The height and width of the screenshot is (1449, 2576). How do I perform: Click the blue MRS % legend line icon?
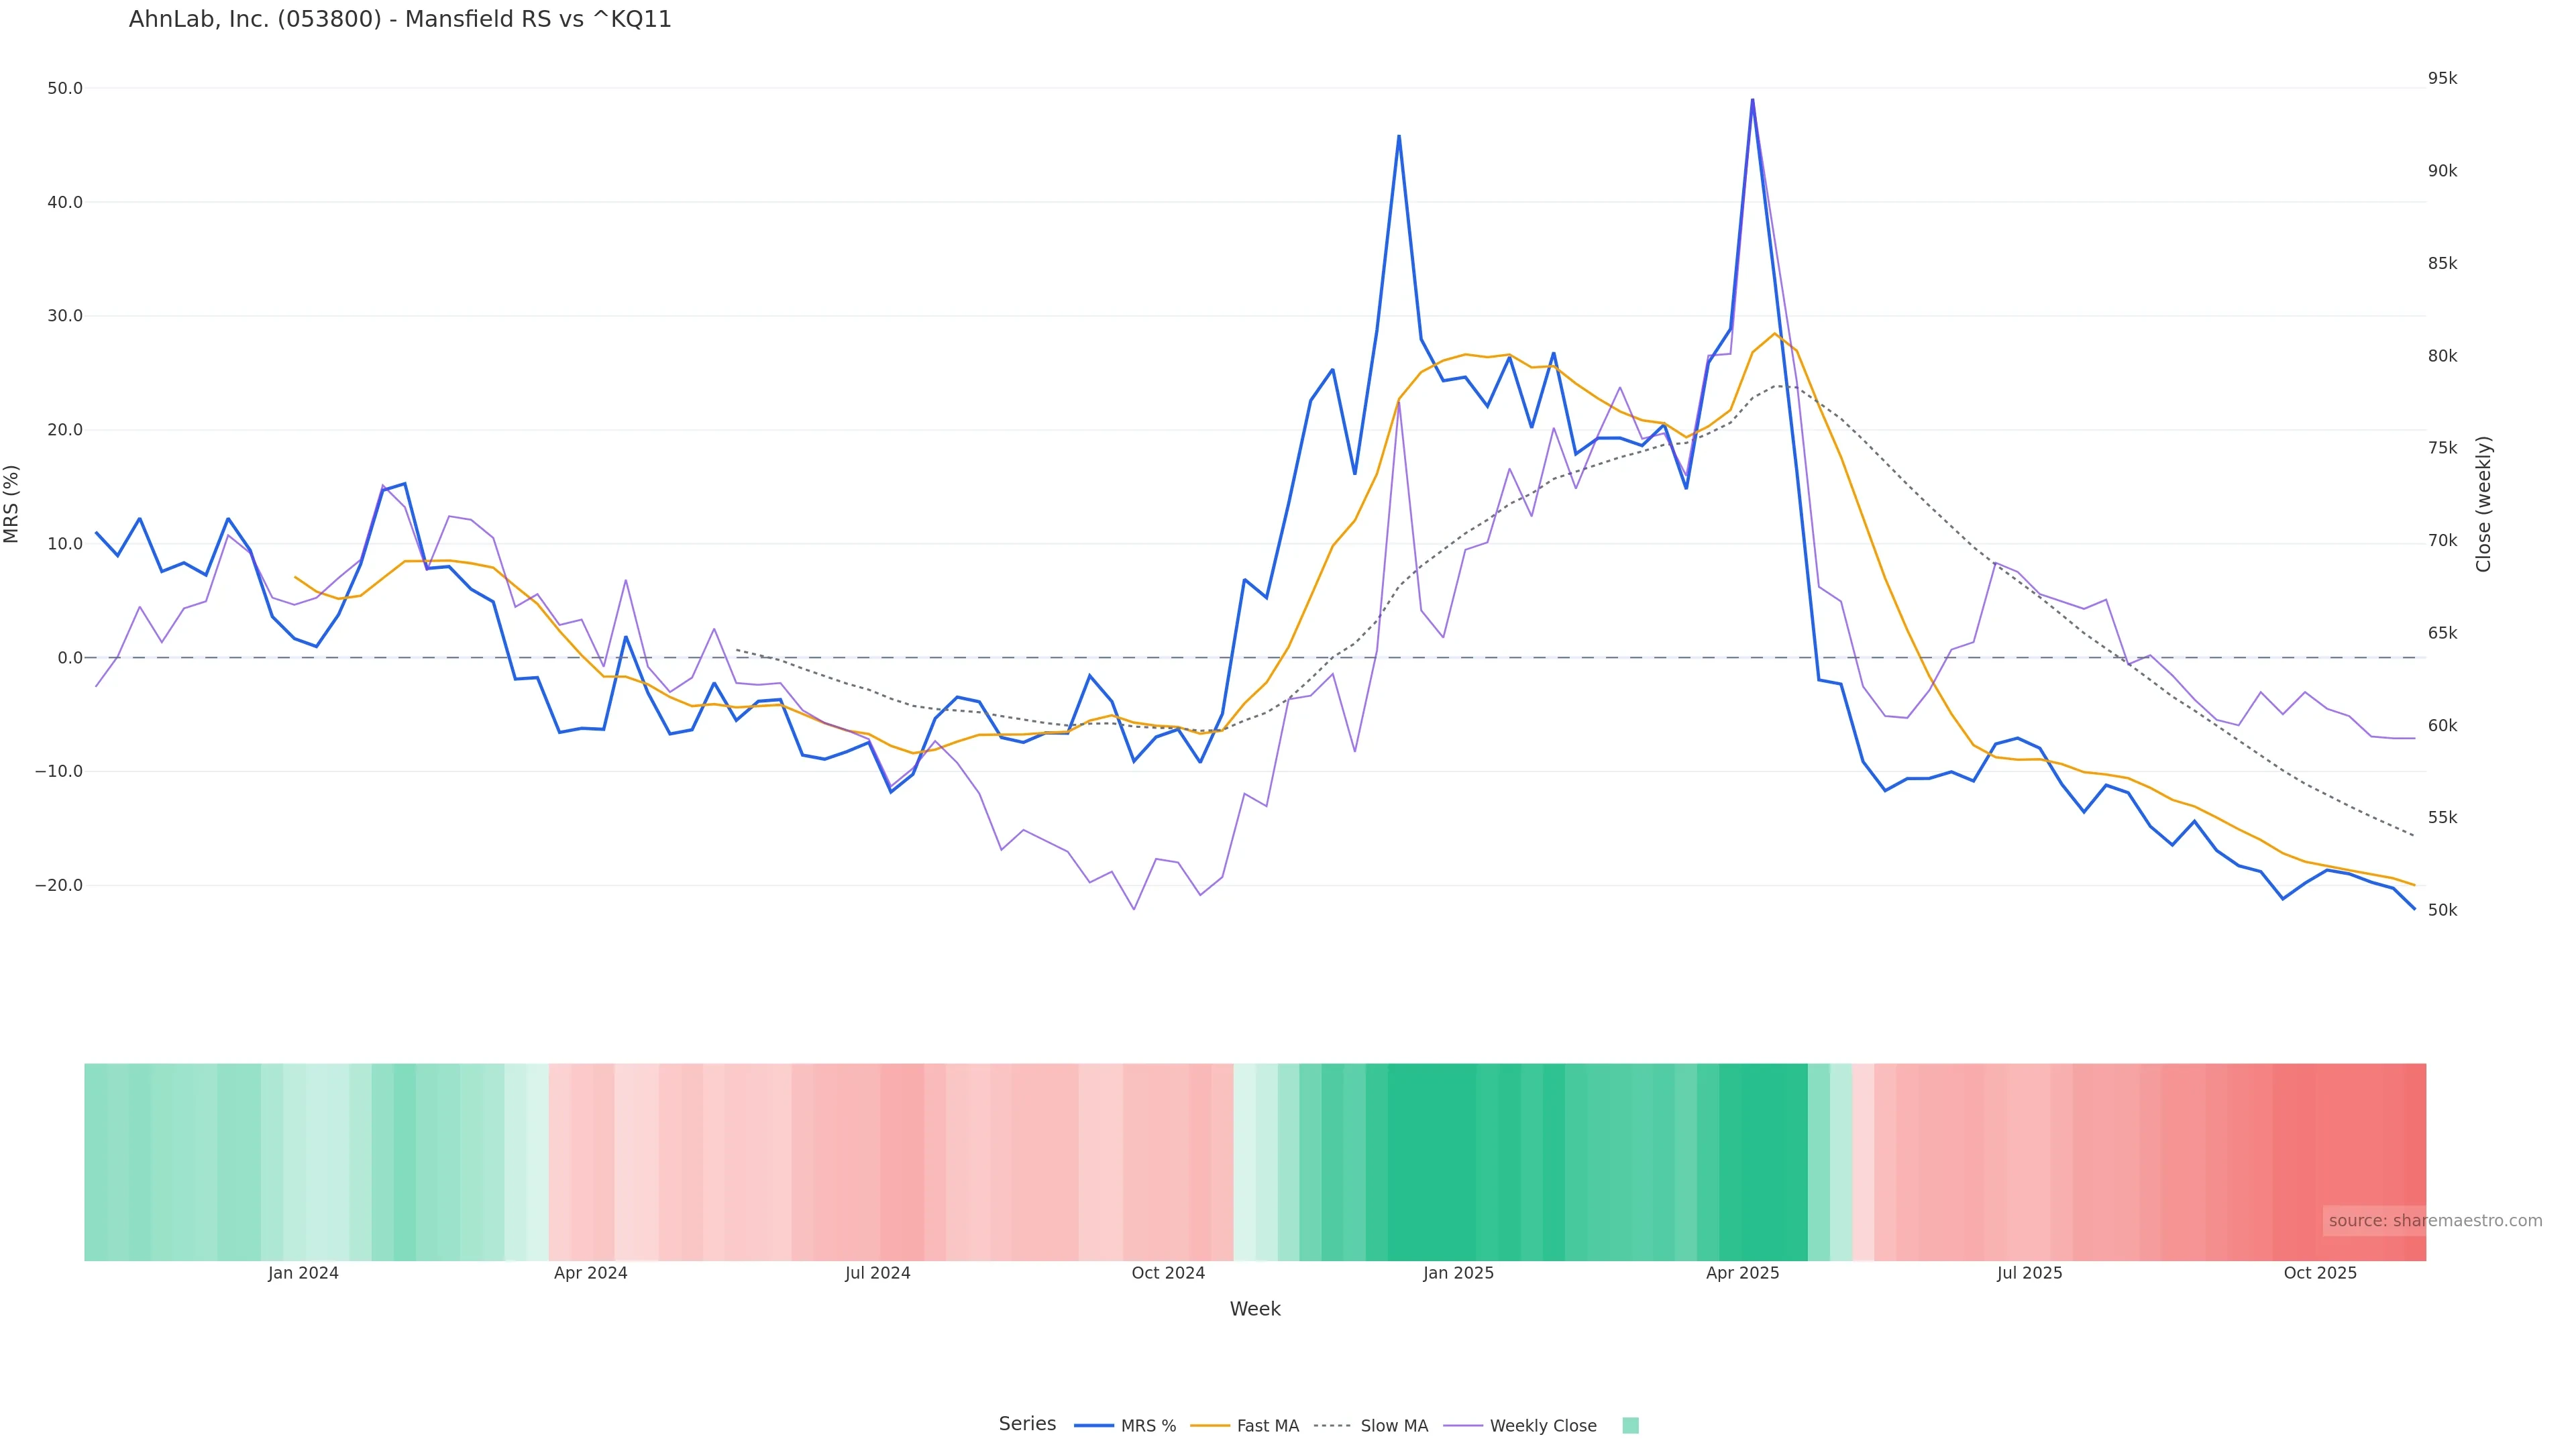[x=1094, y=1426]
